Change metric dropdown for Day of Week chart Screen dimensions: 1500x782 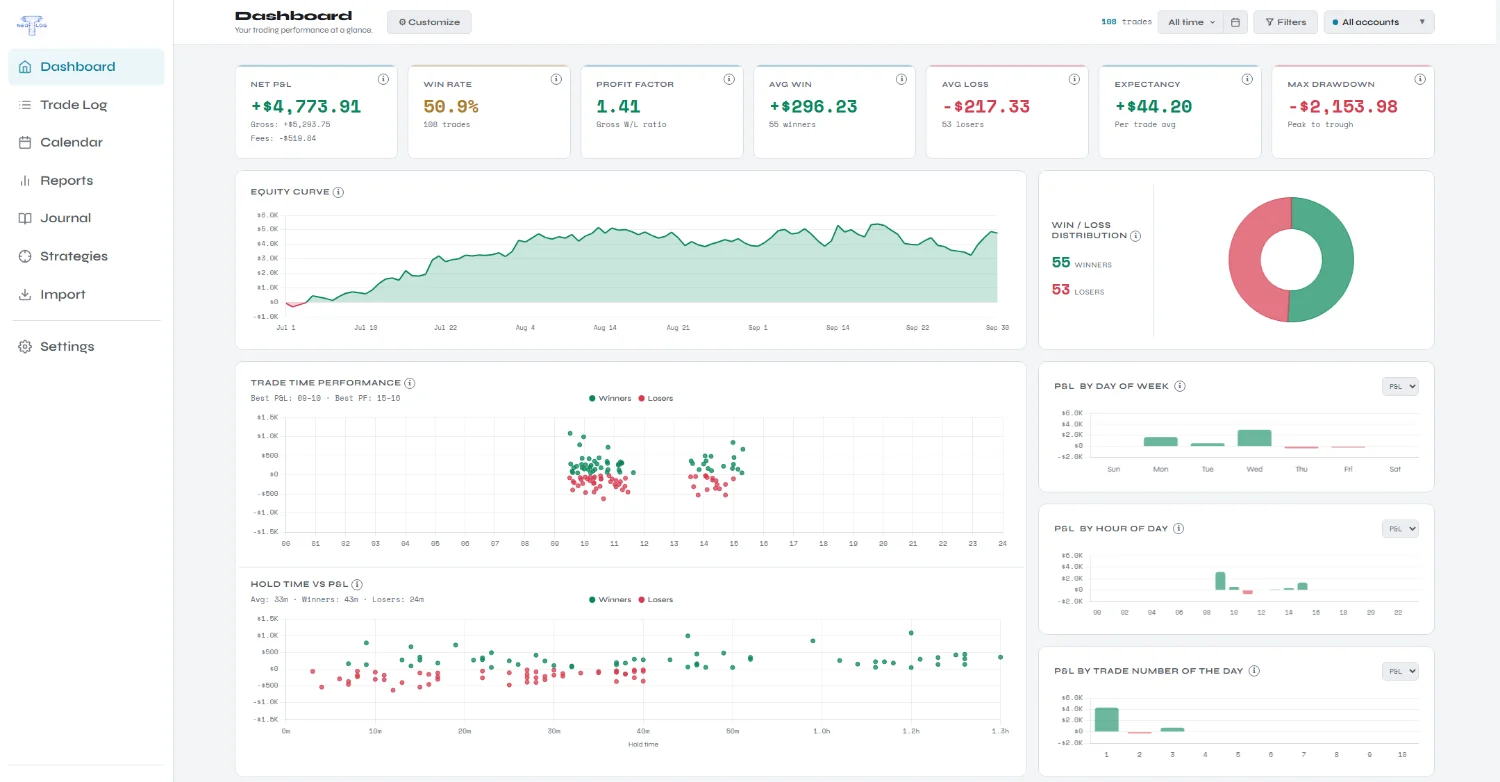click(x=1400, y=387)
